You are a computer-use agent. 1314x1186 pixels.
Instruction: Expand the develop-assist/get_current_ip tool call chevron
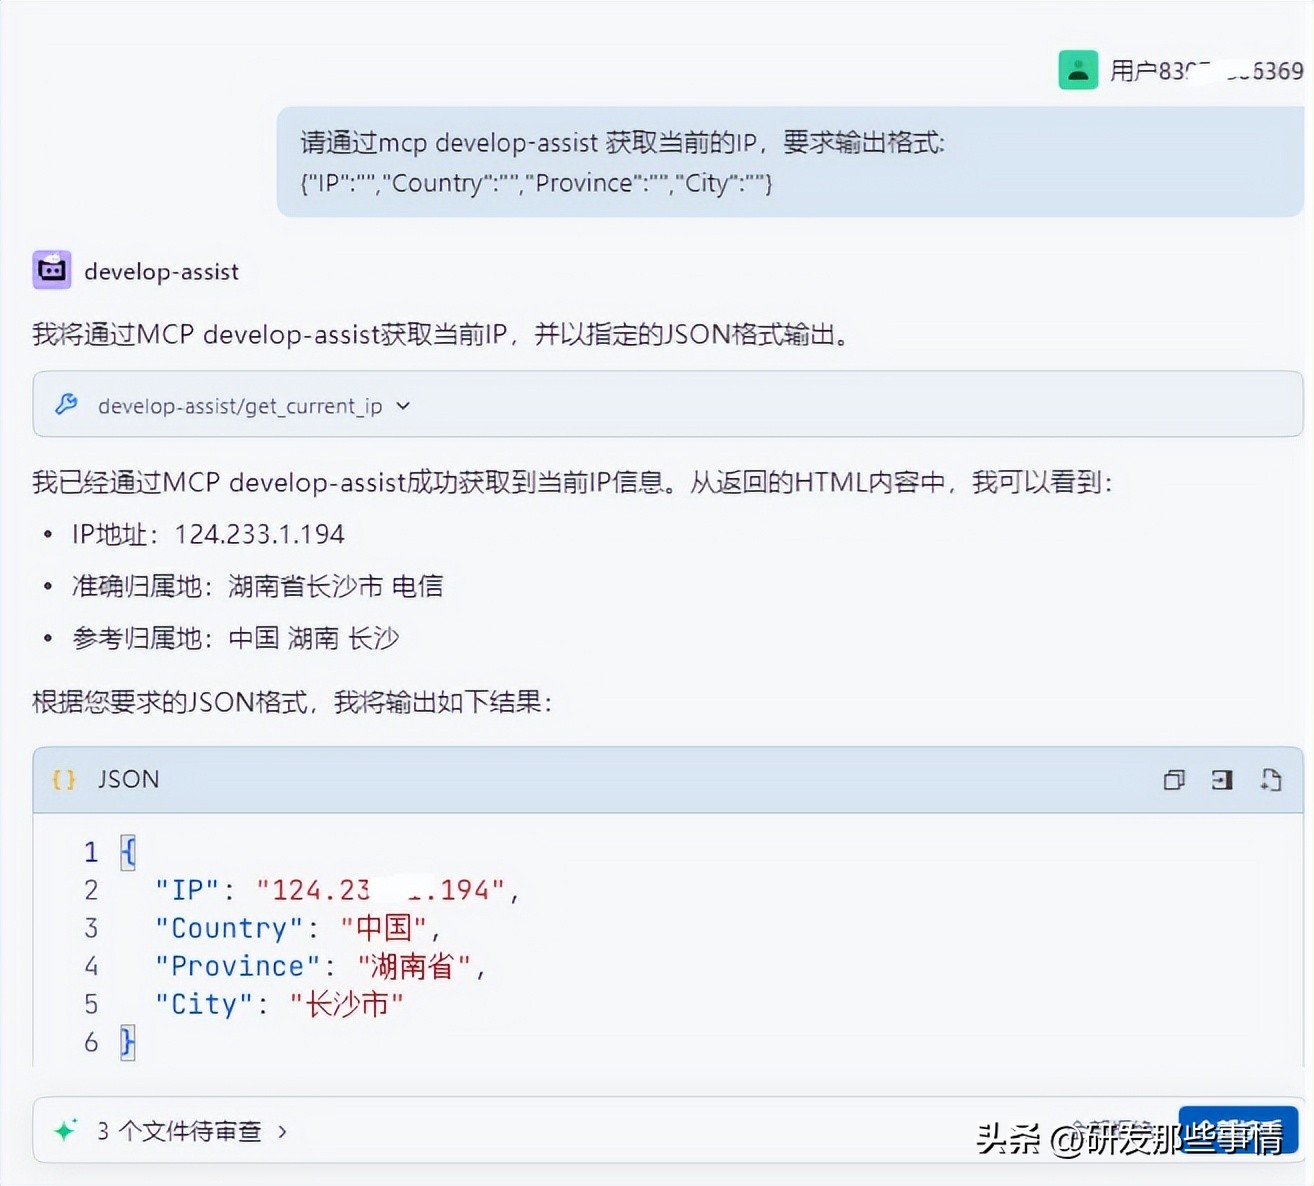click(403, 406)
